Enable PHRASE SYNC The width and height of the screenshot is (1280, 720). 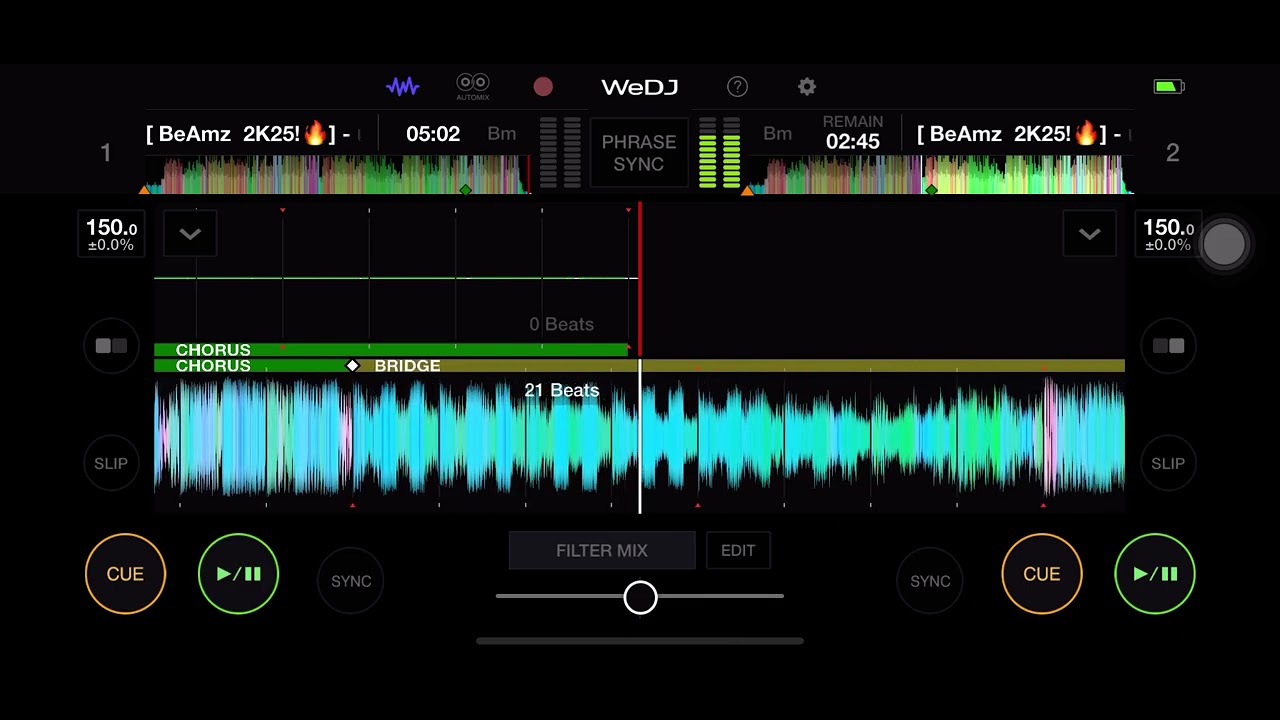pos(639,153)
